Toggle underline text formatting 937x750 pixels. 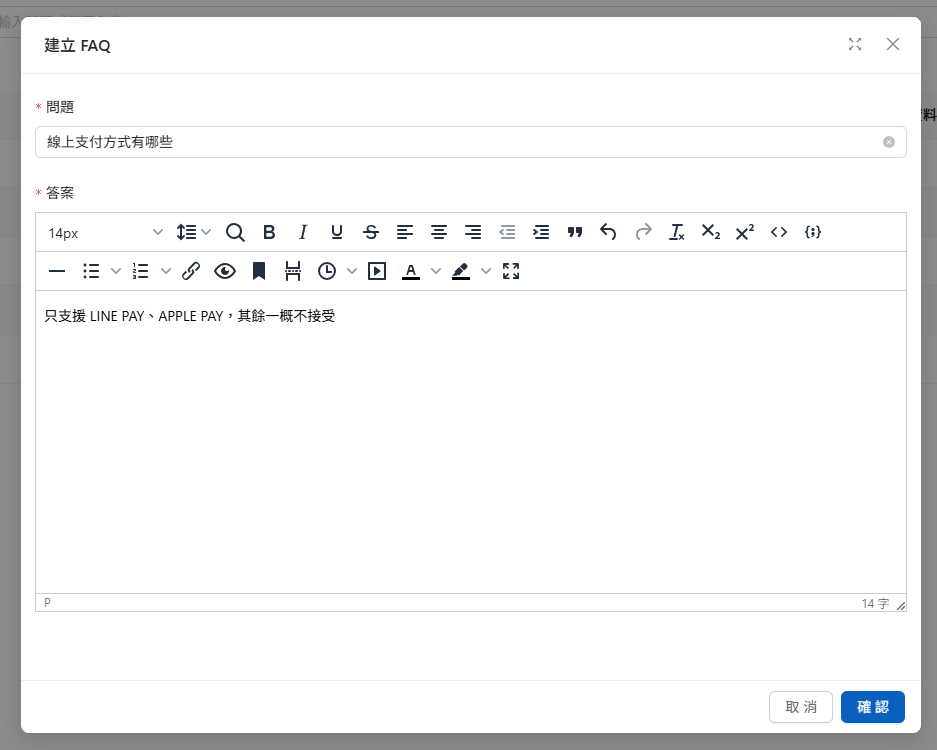337,232
